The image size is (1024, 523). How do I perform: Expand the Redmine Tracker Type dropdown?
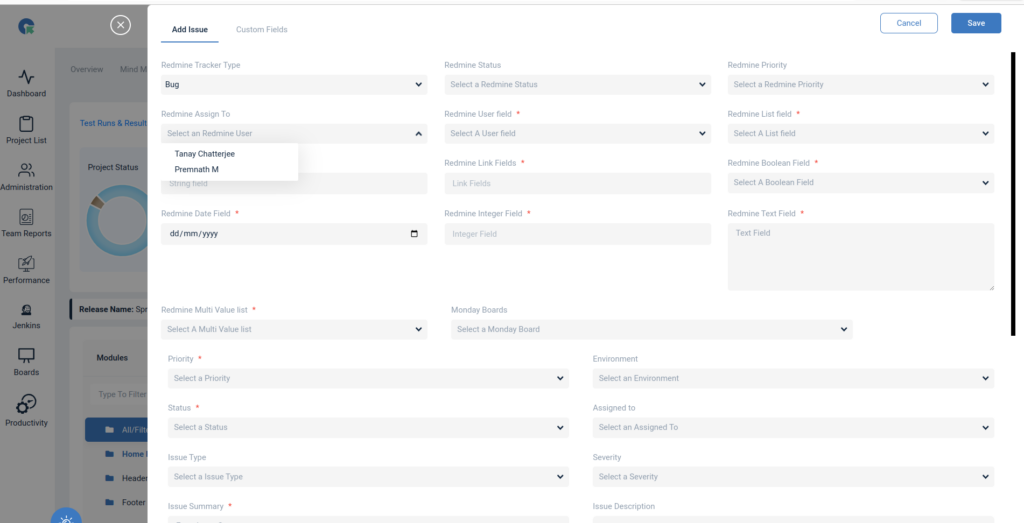click(x=293, y=85)
